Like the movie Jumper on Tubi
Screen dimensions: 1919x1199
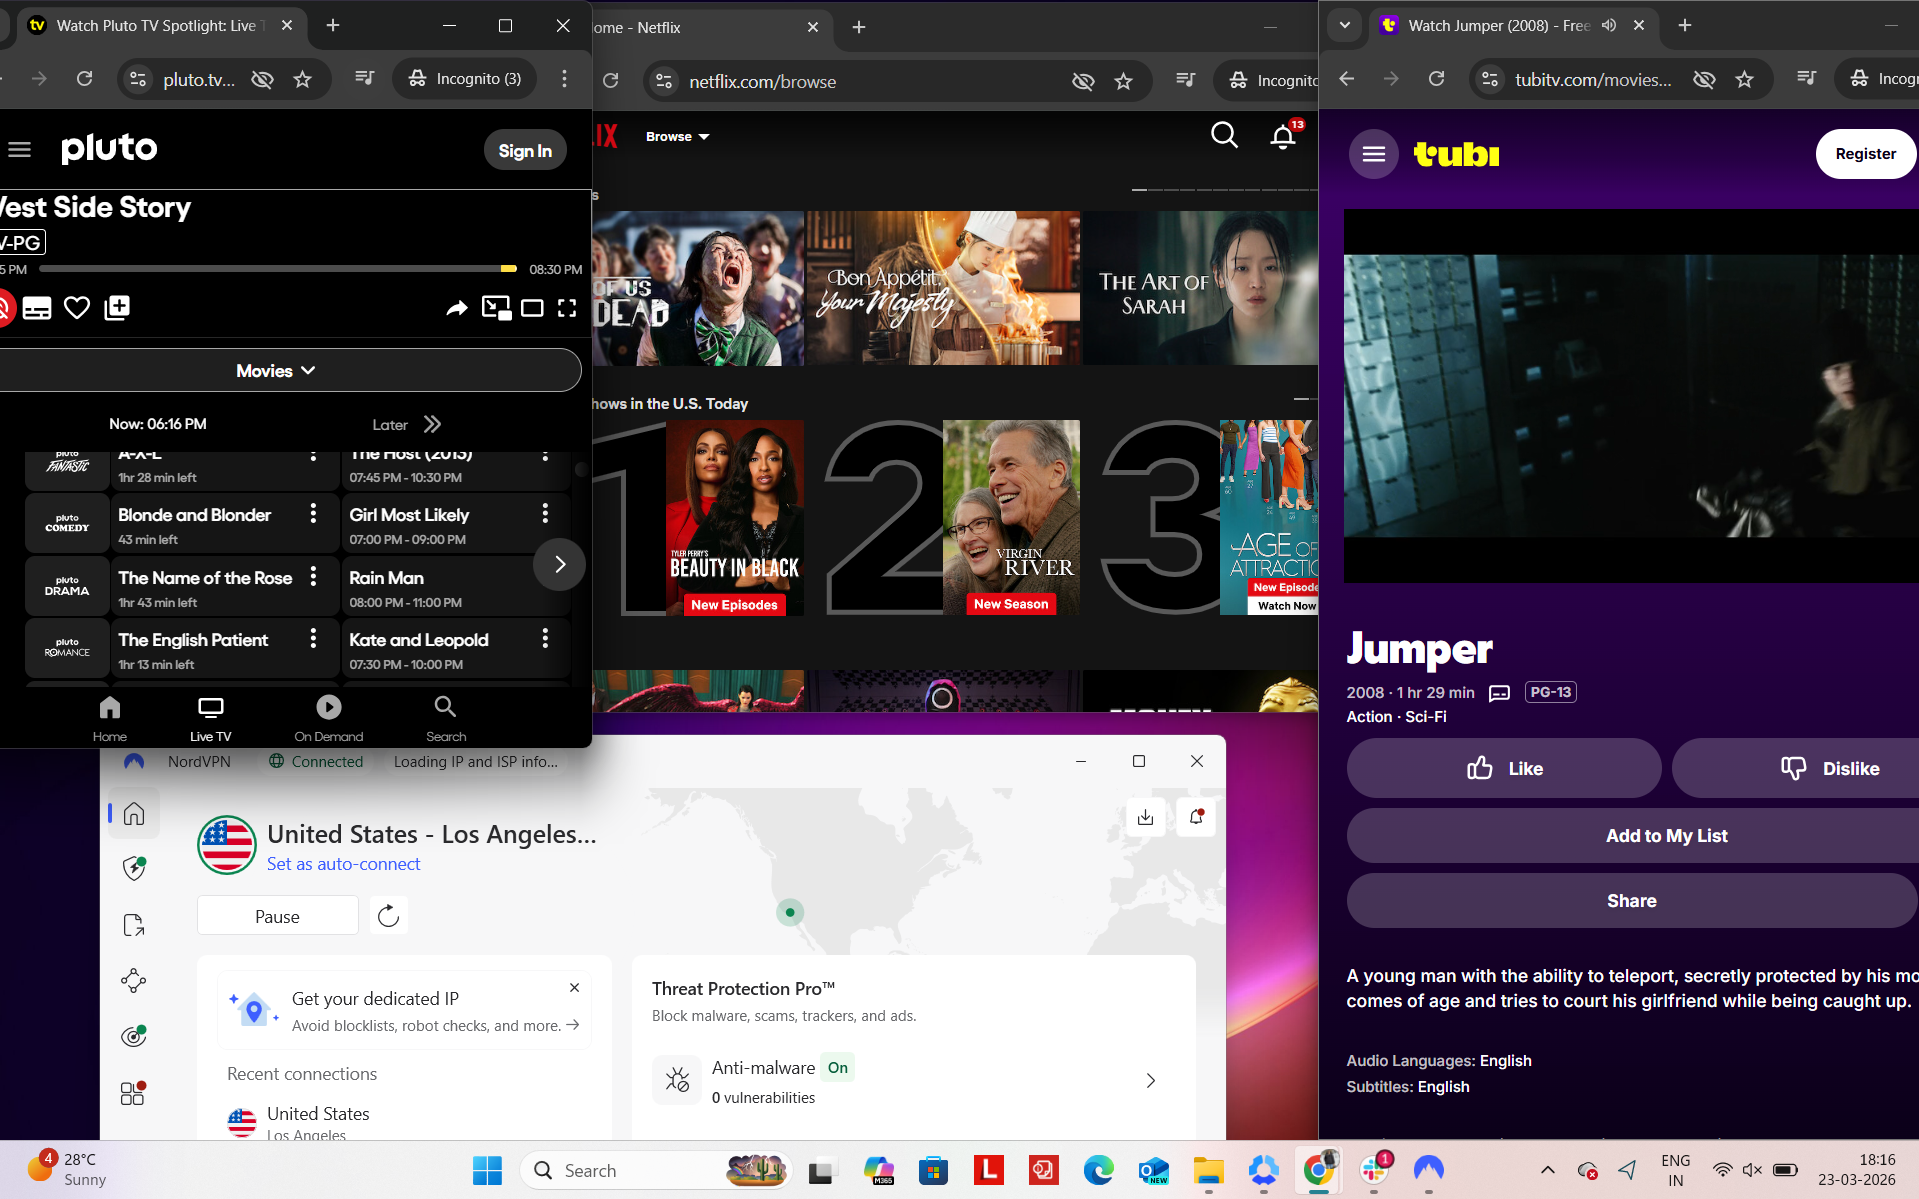[1504, 768]
